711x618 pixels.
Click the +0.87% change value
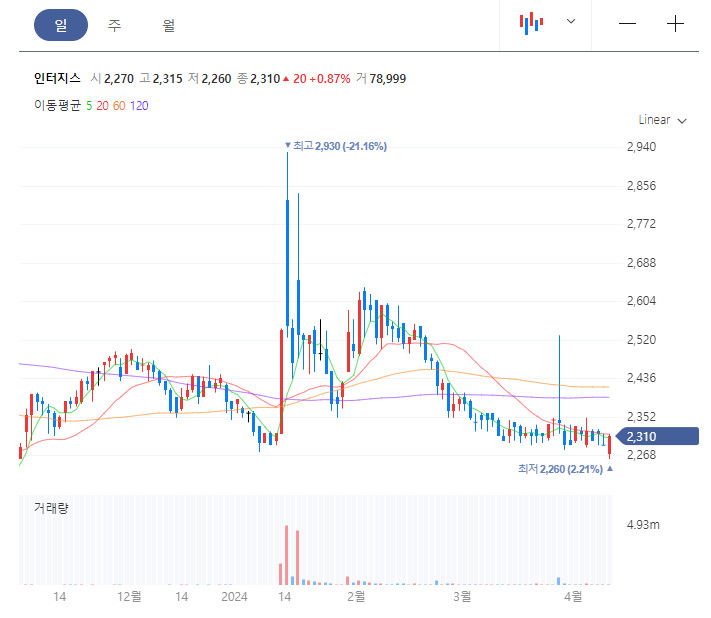pos(330,79)
